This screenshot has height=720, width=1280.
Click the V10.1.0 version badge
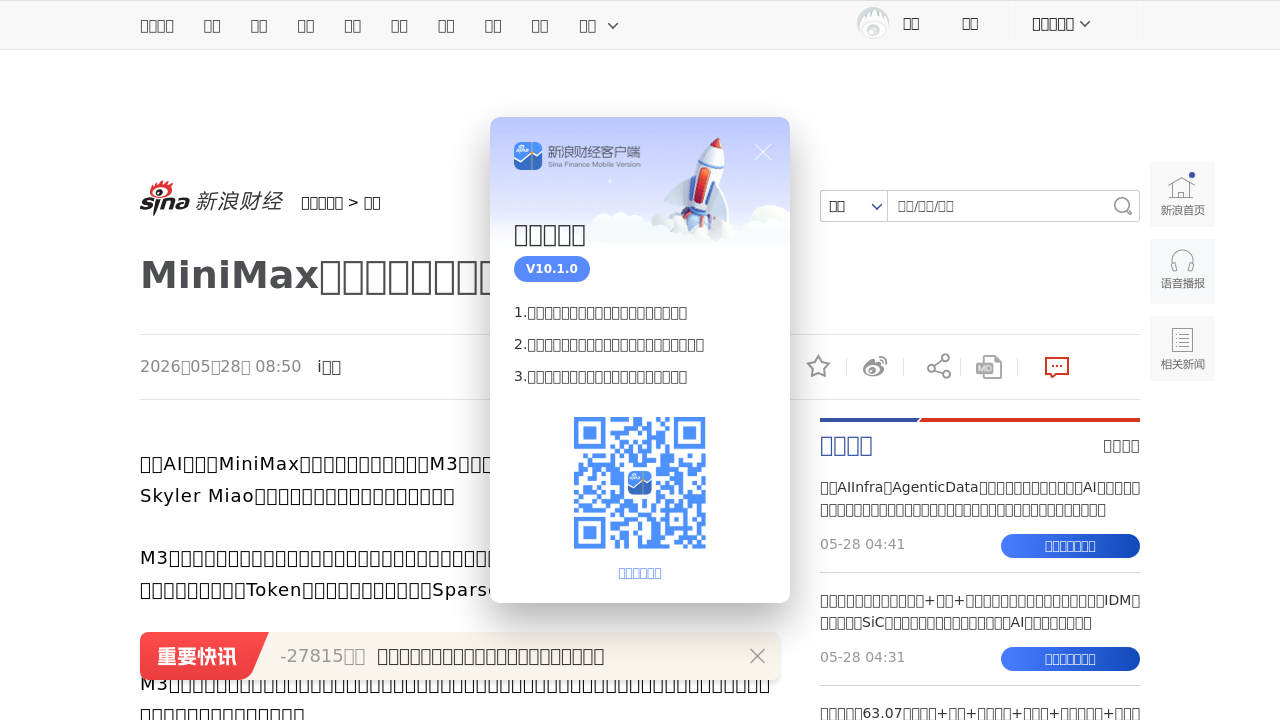click(x=552, y=269)
